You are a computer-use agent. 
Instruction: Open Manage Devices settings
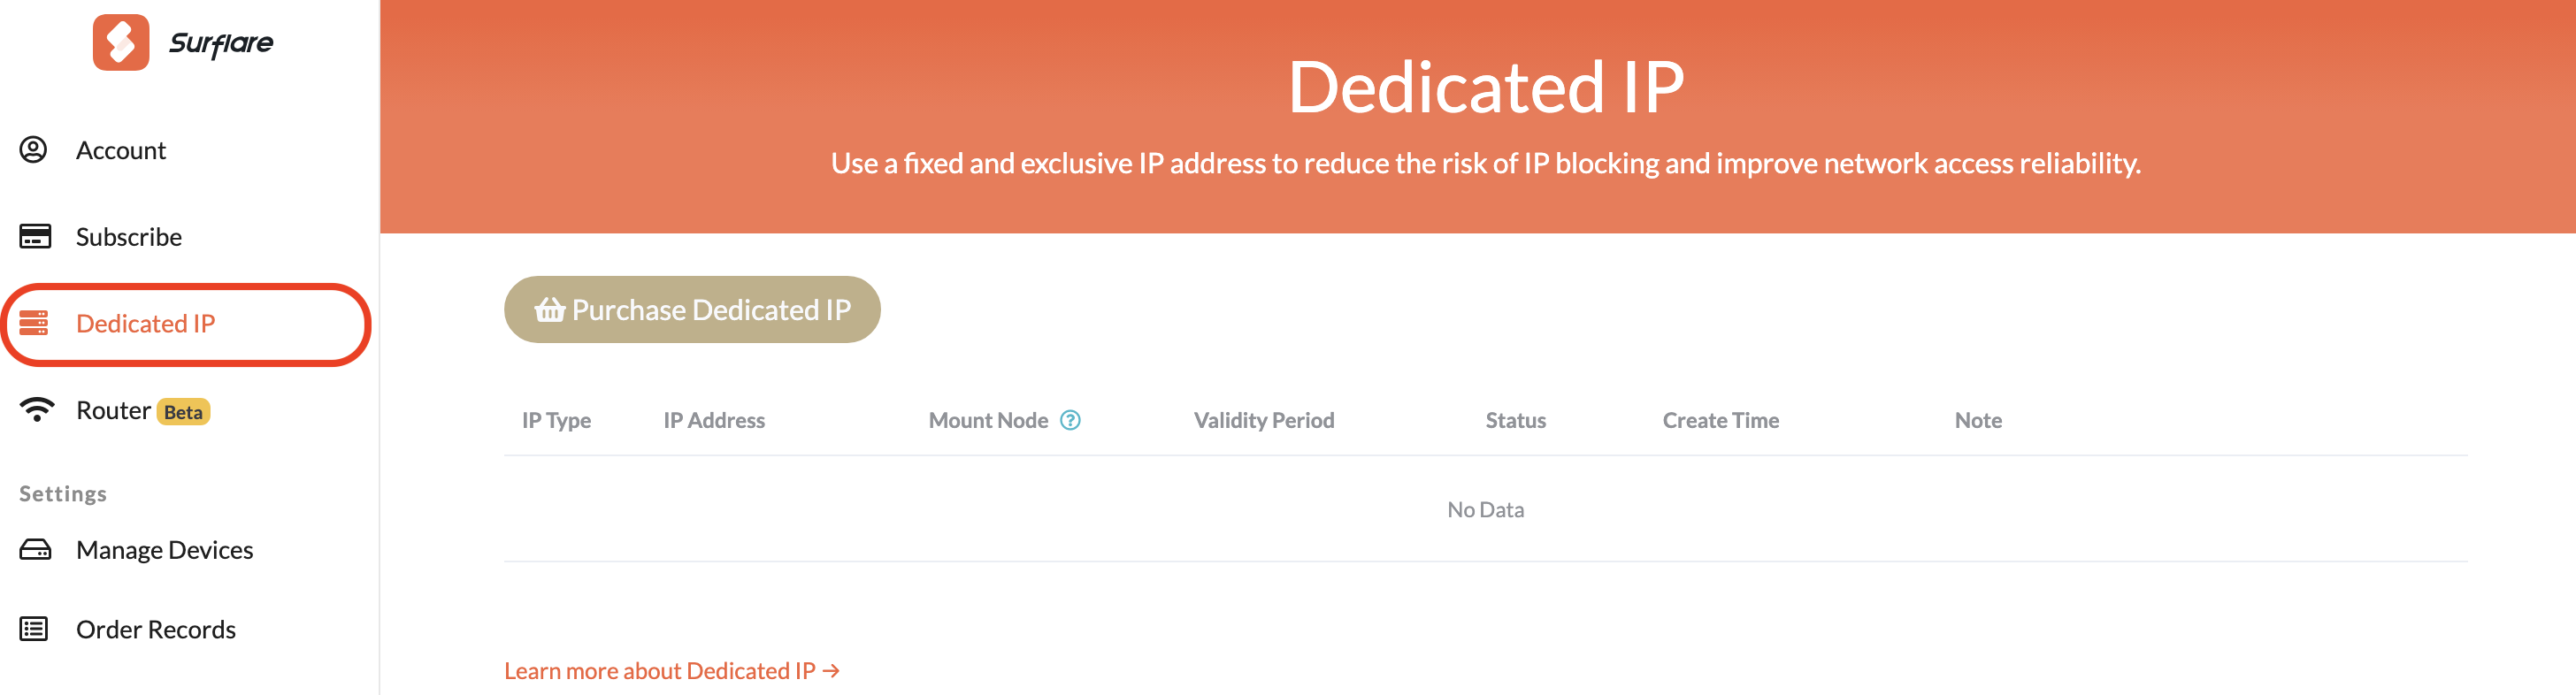coord(165,550)
